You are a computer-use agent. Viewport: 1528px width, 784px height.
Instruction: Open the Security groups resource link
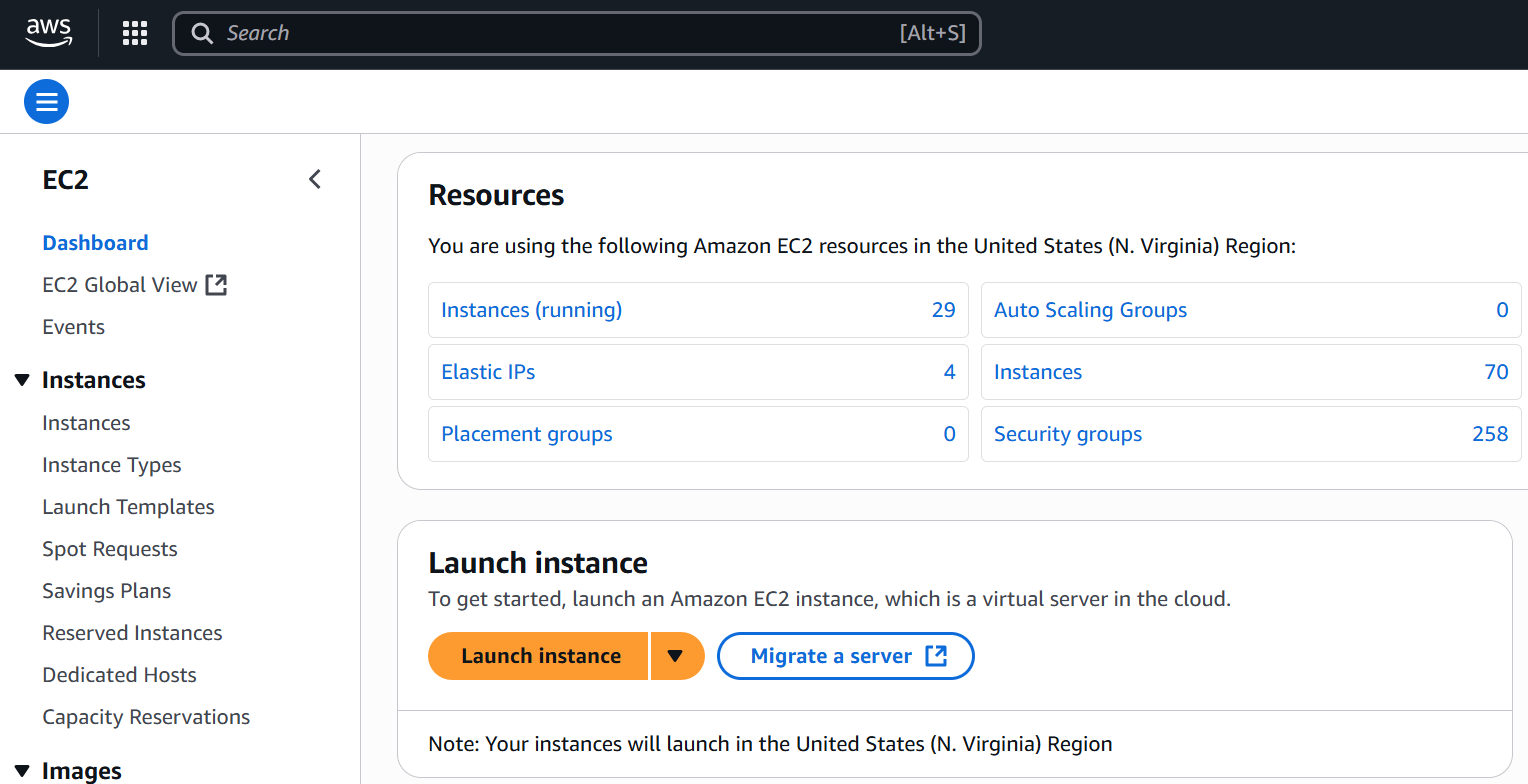pos(1067,433)
